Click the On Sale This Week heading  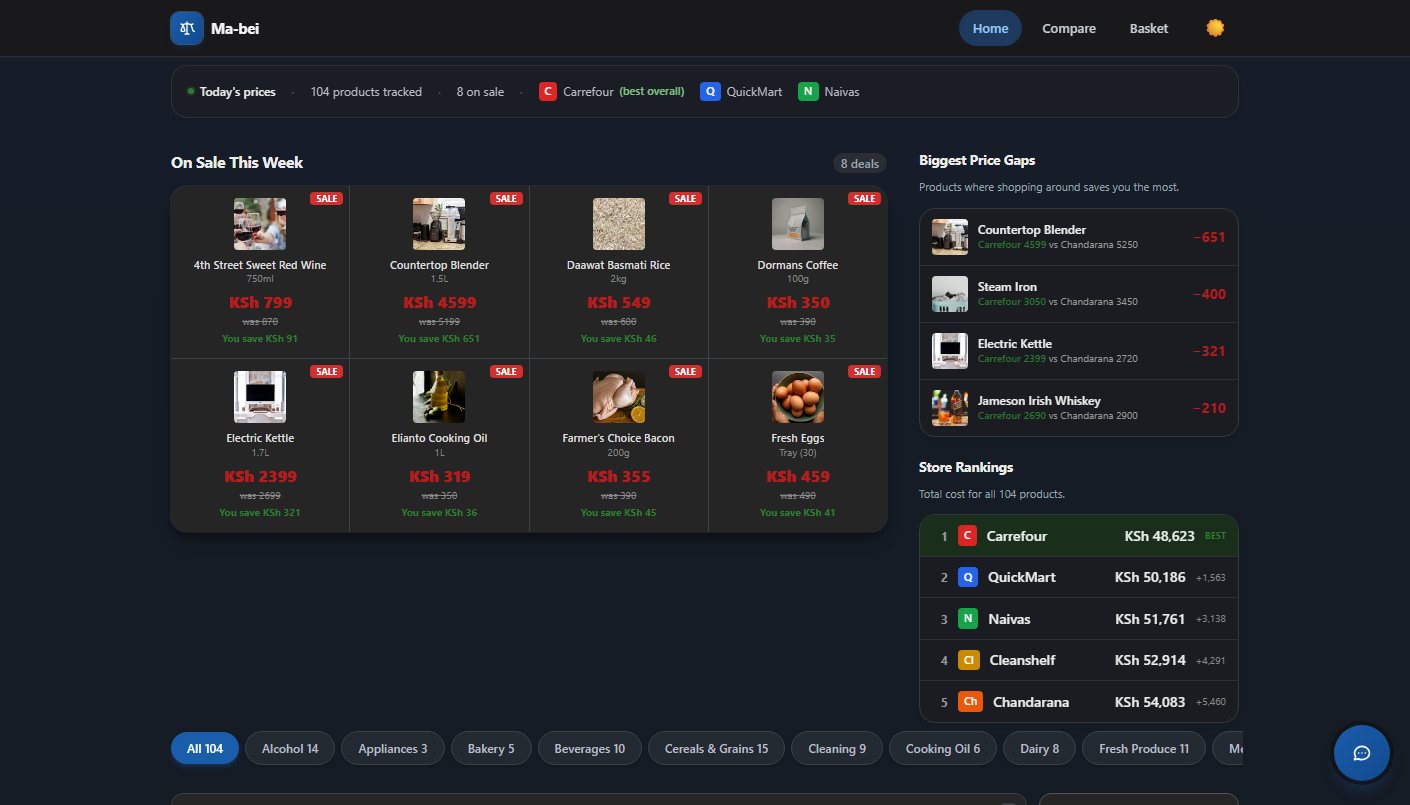point(237,163)
